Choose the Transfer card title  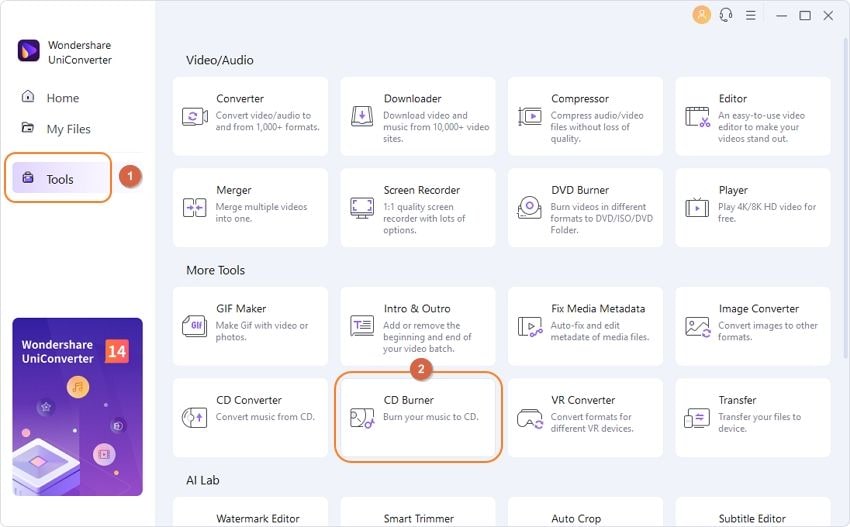(737, 400)
